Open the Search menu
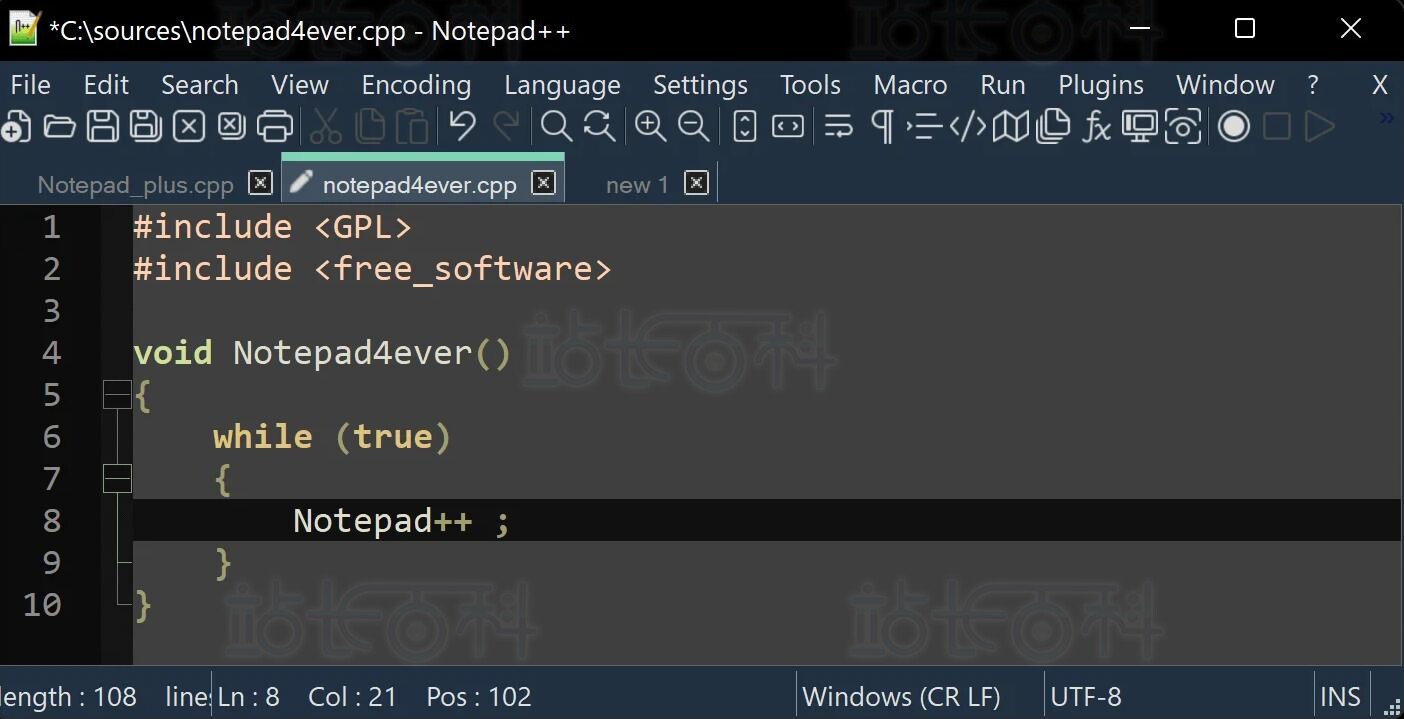 point(200,85)
